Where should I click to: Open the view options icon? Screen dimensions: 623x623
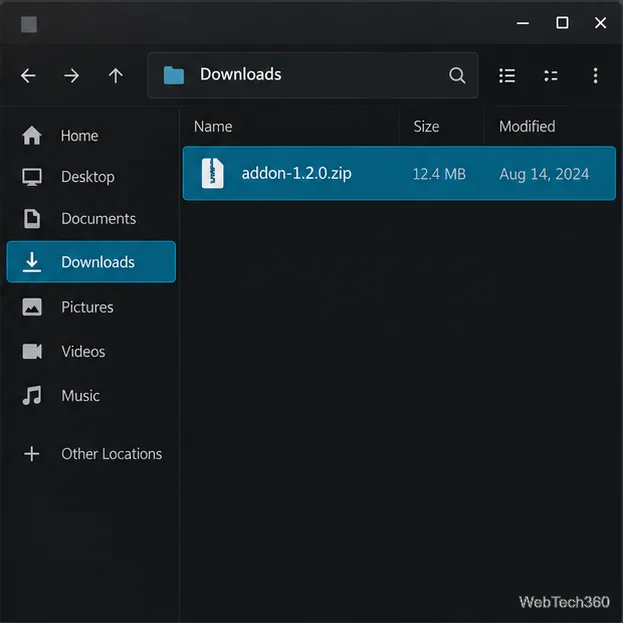pos(551,75)
